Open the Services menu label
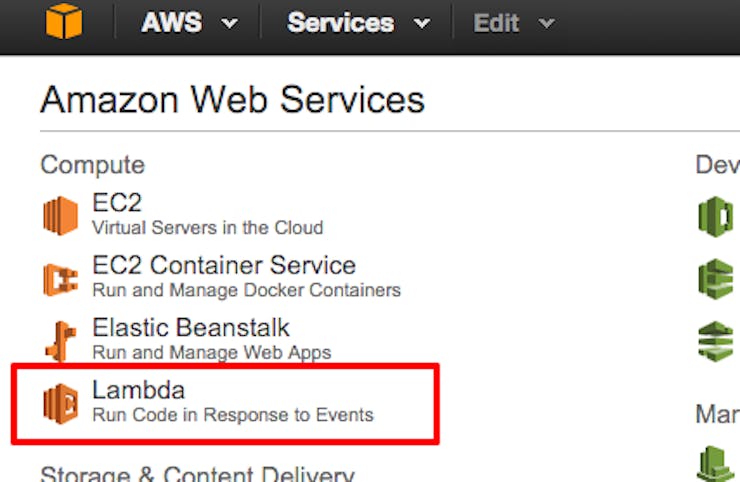740x482 pixels. pyautogui.click(x=340, y=23)
